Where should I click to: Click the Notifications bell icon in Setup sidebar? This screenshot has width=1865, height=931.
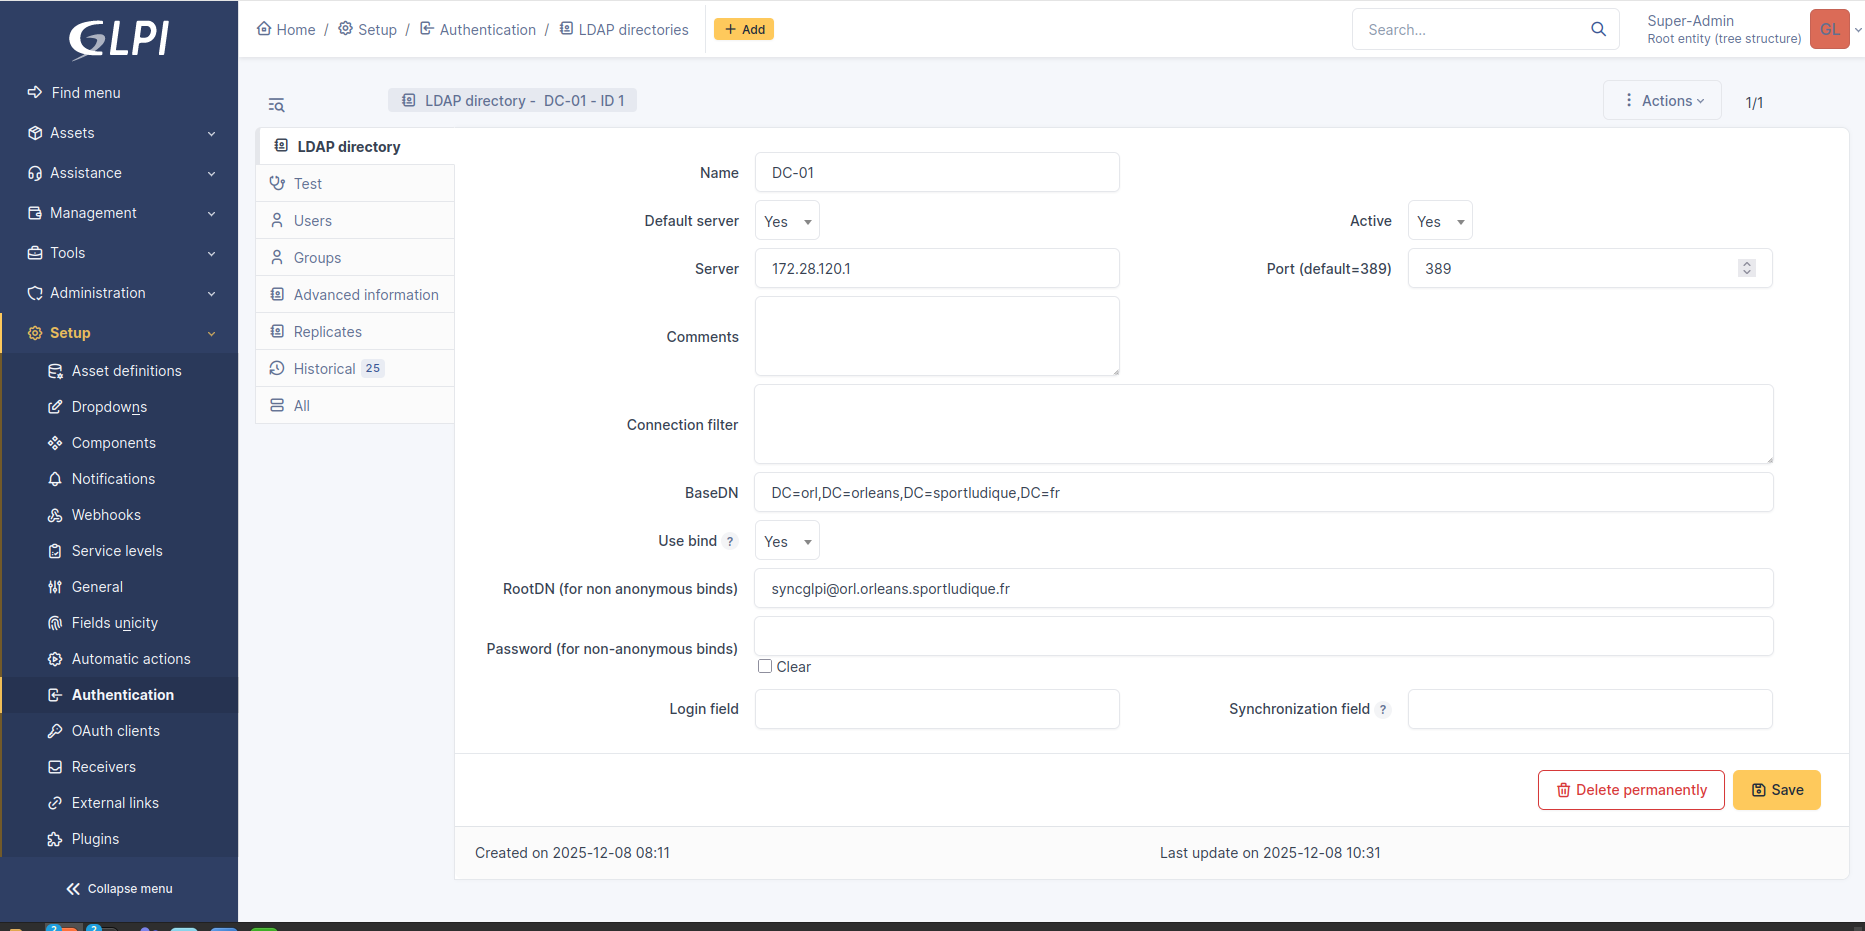pyautogui.click(x=55, y=479)
